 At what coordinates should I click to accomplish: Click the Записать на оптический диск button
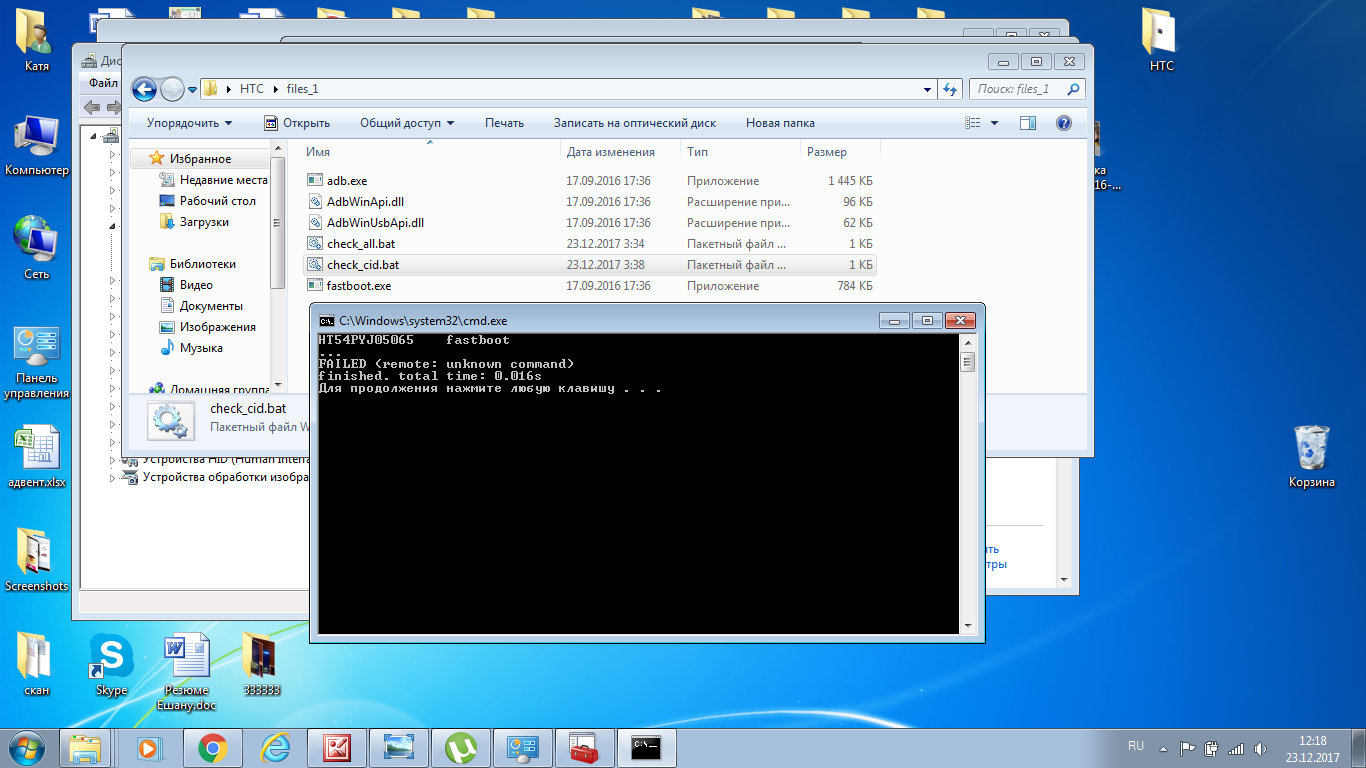(635, 123)
